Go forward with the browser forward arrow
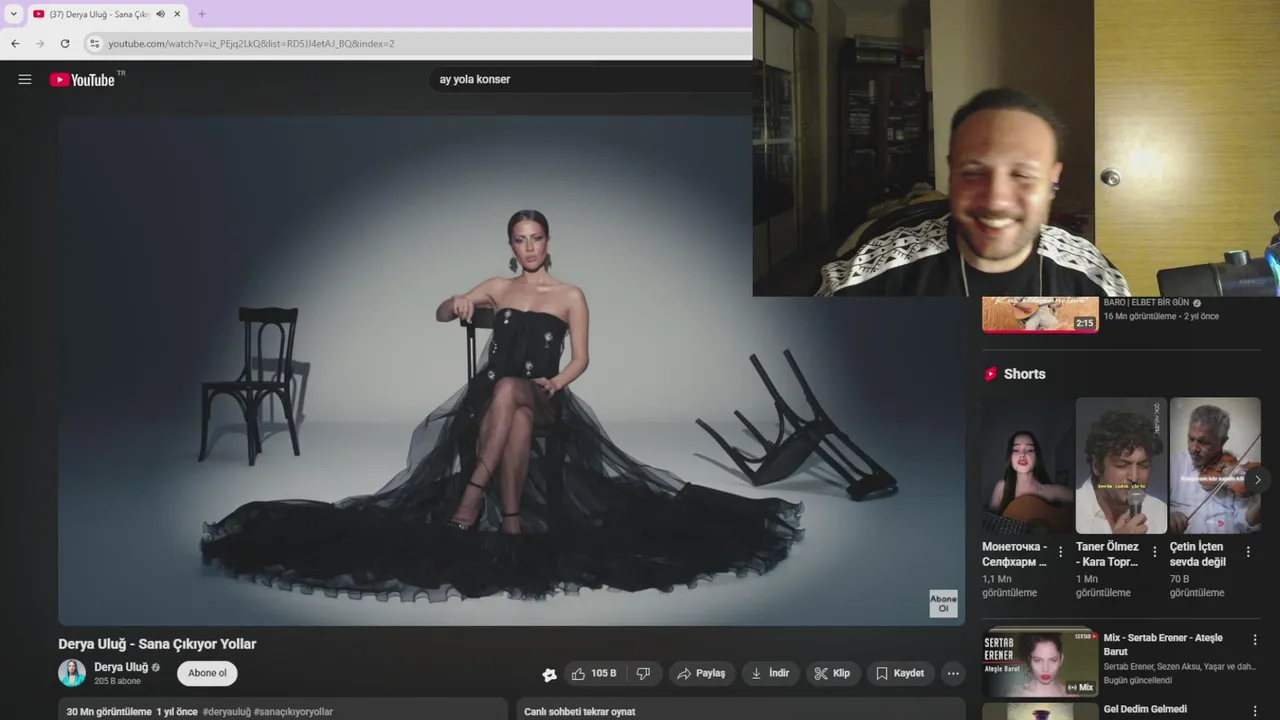Screen dimensions: 1280x720 point(40,44)
